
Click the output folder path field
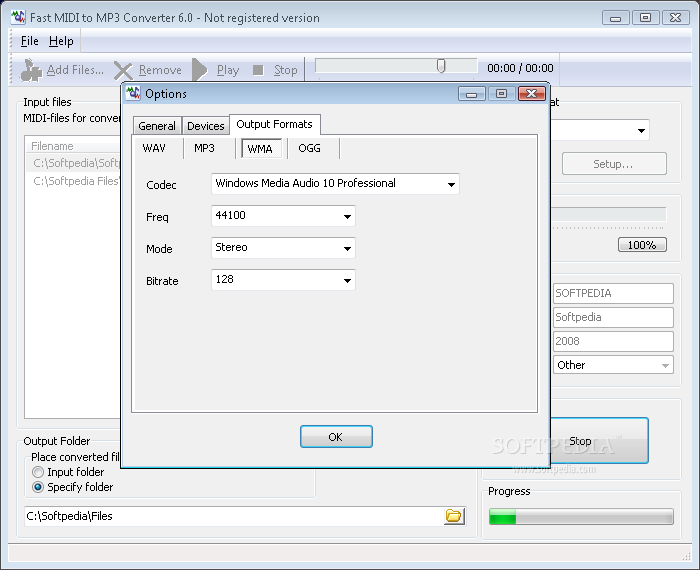235,516
